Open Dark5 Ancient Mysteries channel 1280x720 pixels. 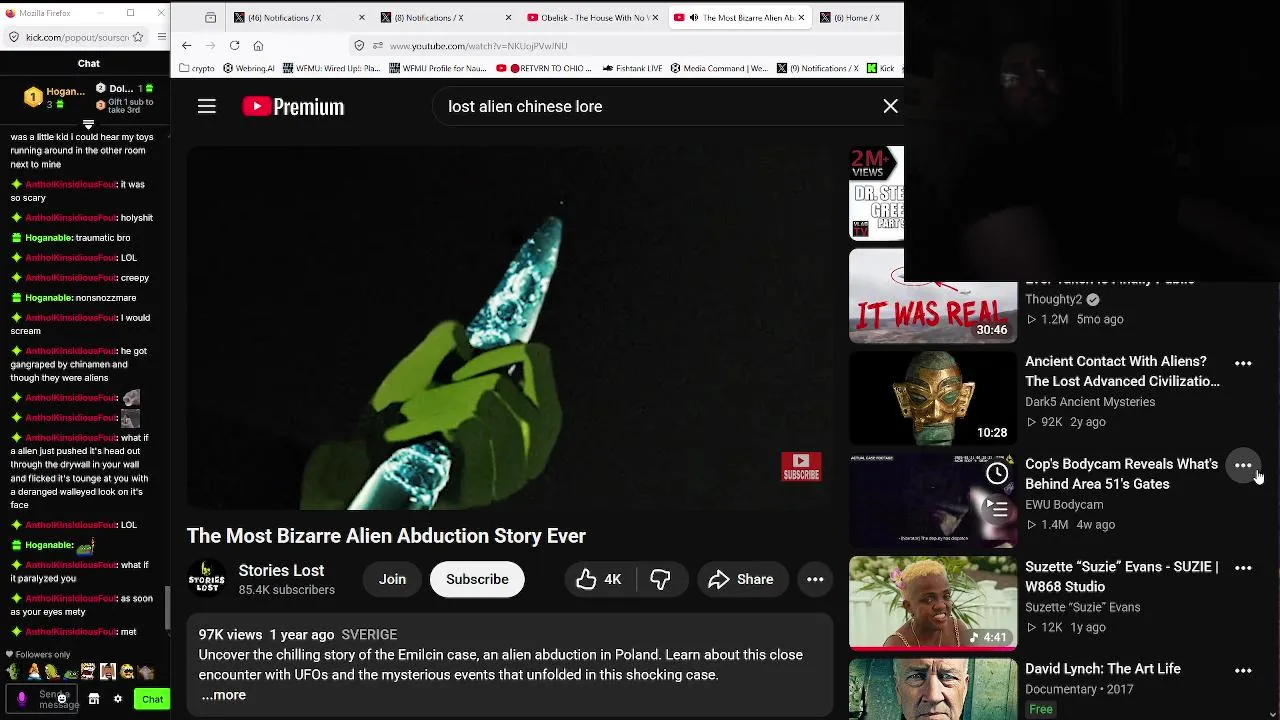click(1090, 402)
